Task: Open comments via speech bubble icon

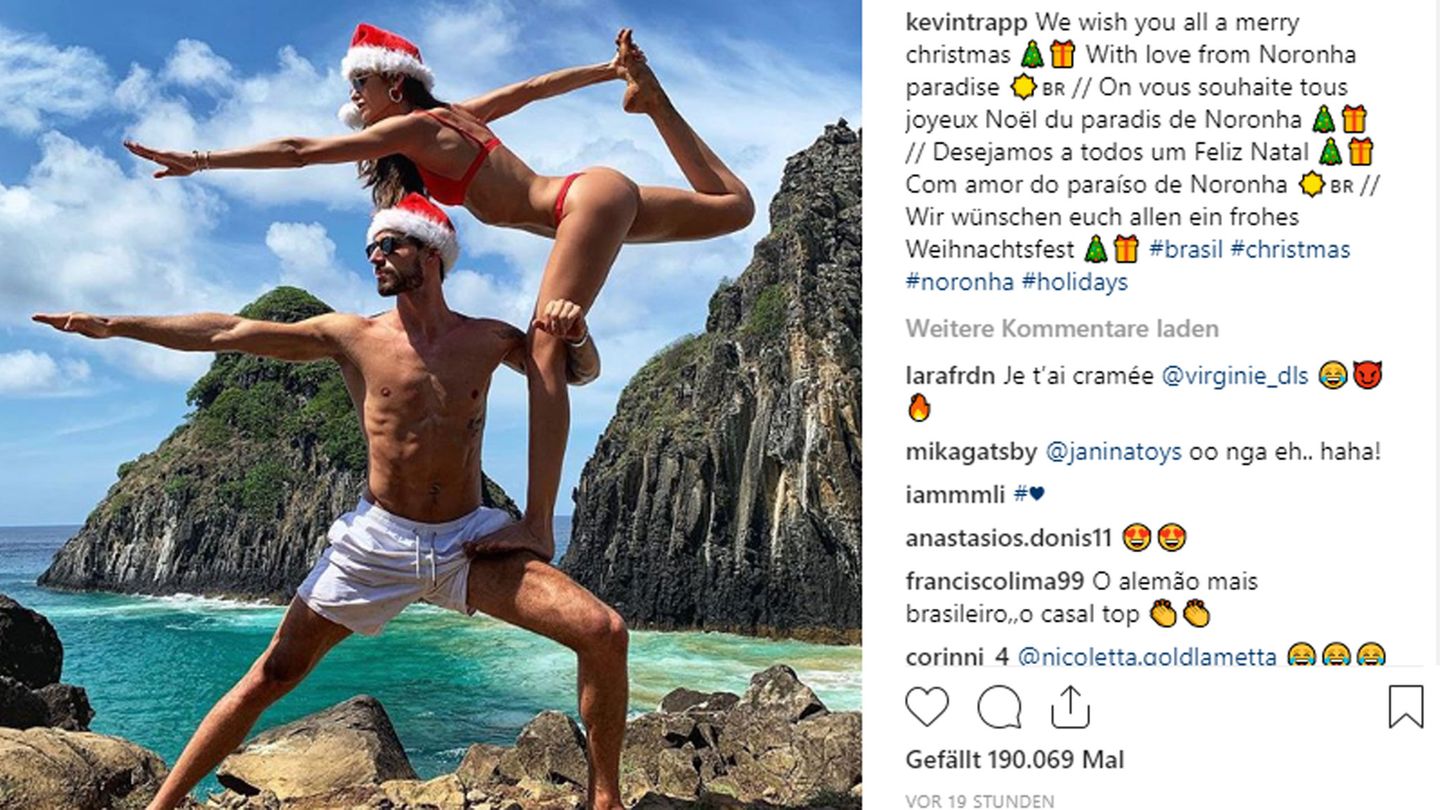Action: (x=999, y=707)
